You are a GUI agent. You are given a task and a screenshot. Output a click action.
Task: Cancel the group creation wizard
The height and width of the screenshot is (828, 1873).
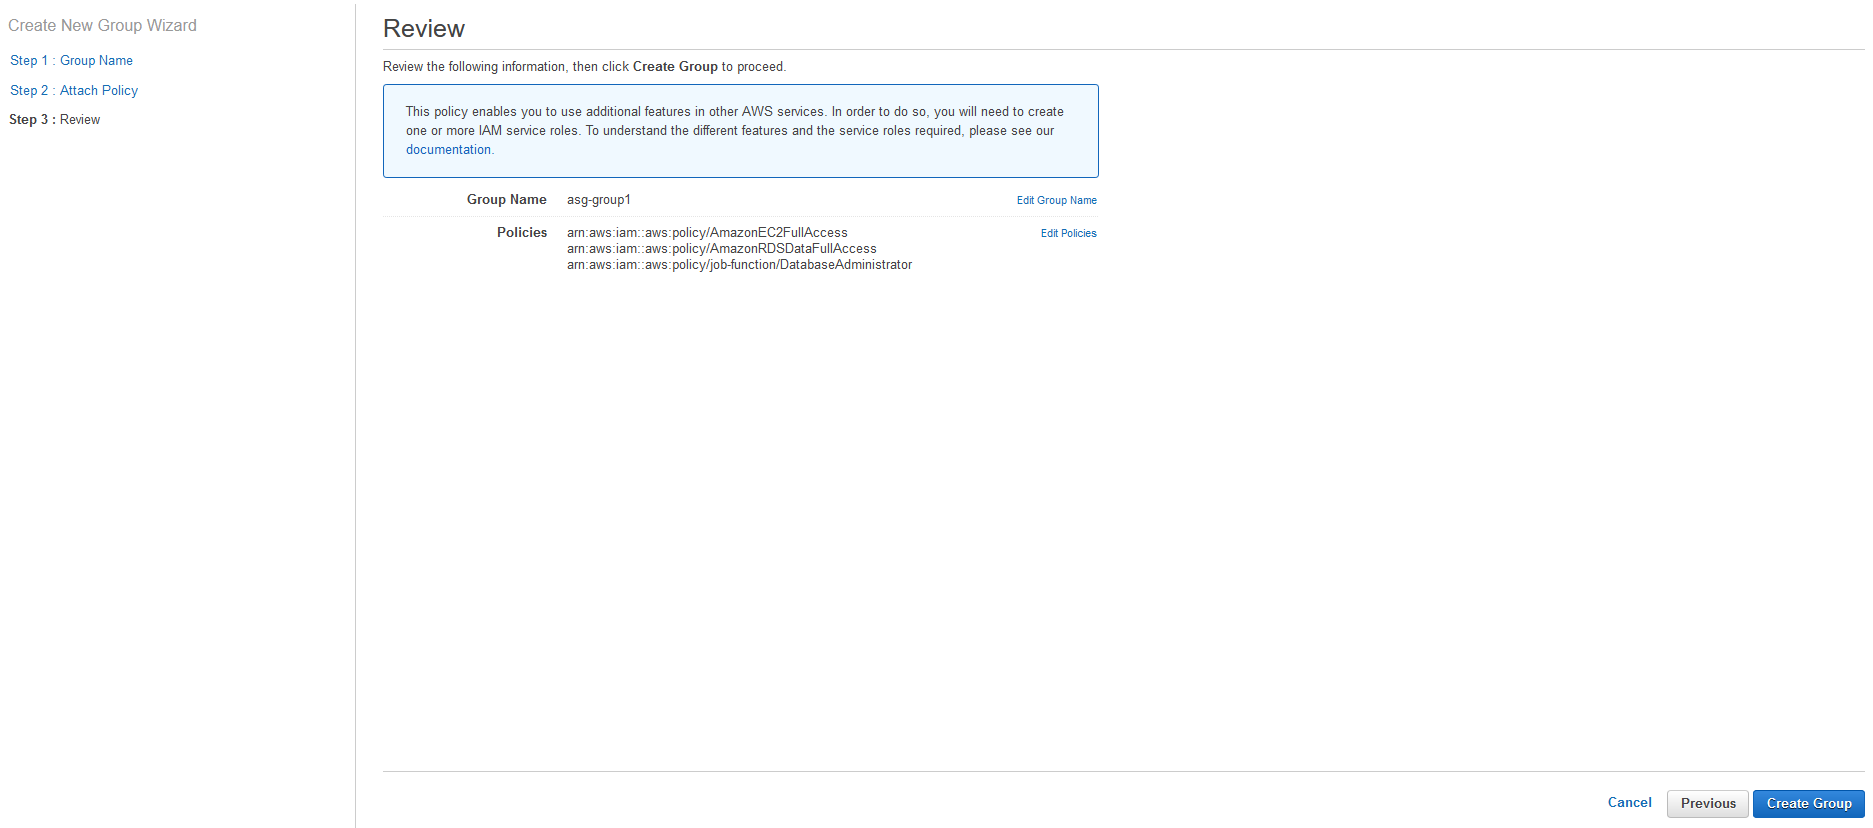click(x=1629, y=802)
